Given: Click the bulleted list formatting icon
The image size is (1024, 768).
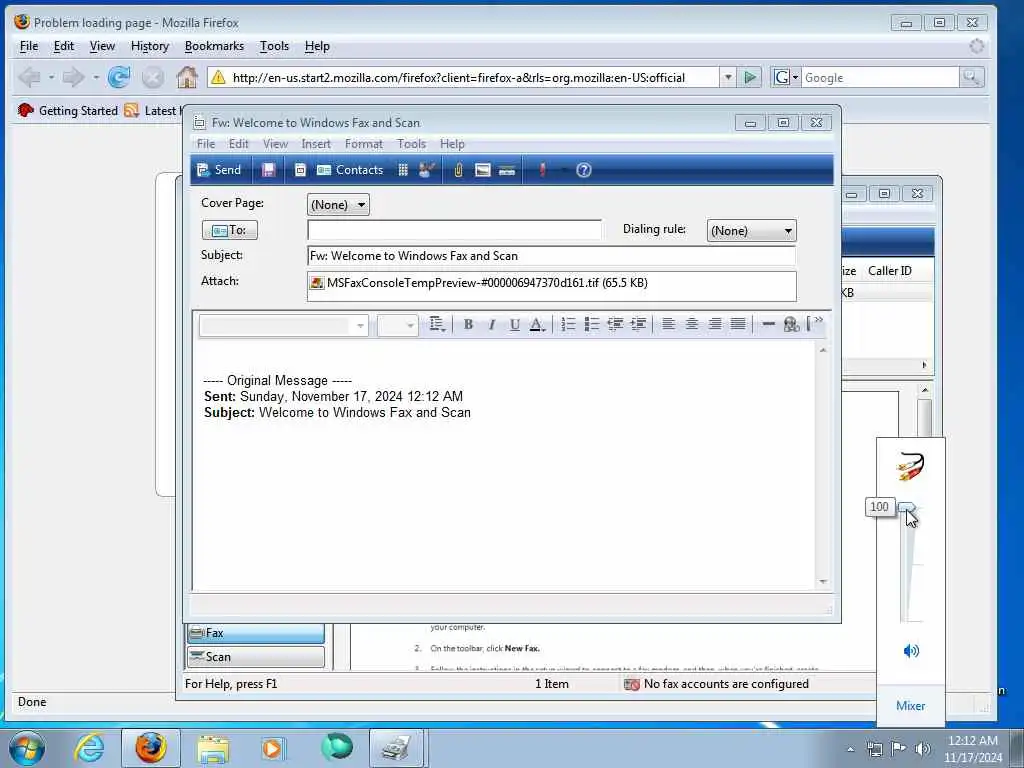Looking at the screenshot, I should point(592,325).
